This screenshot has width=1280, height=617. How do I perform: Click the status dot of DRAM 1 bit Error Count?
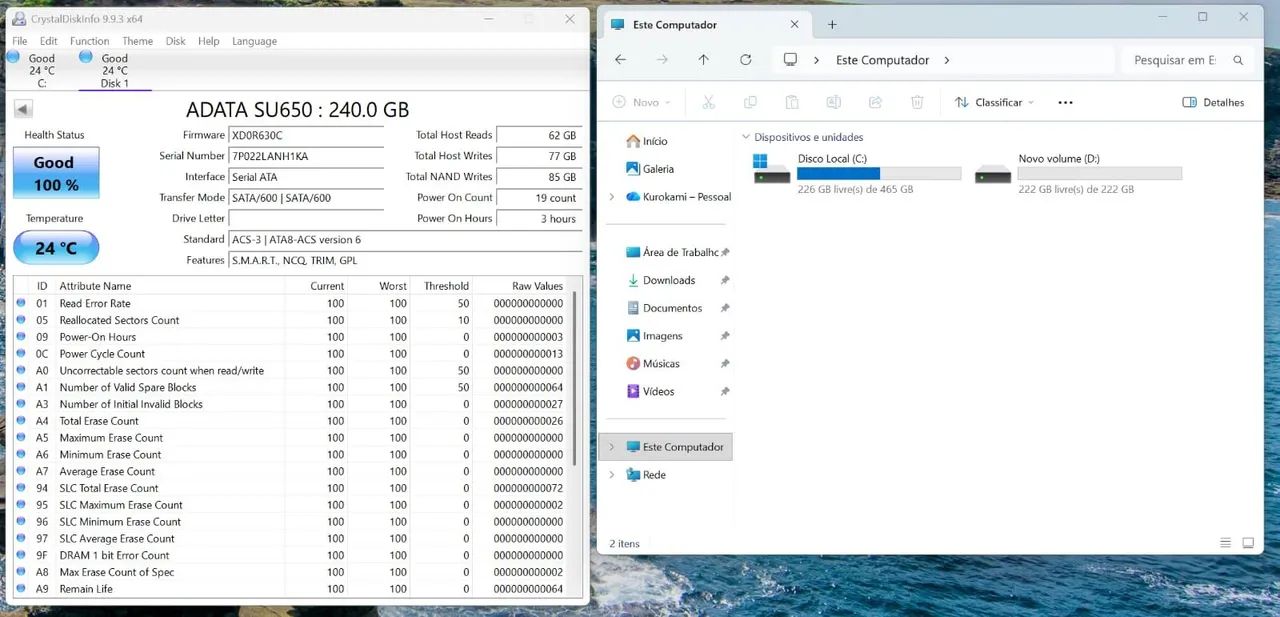click(21, 555)
